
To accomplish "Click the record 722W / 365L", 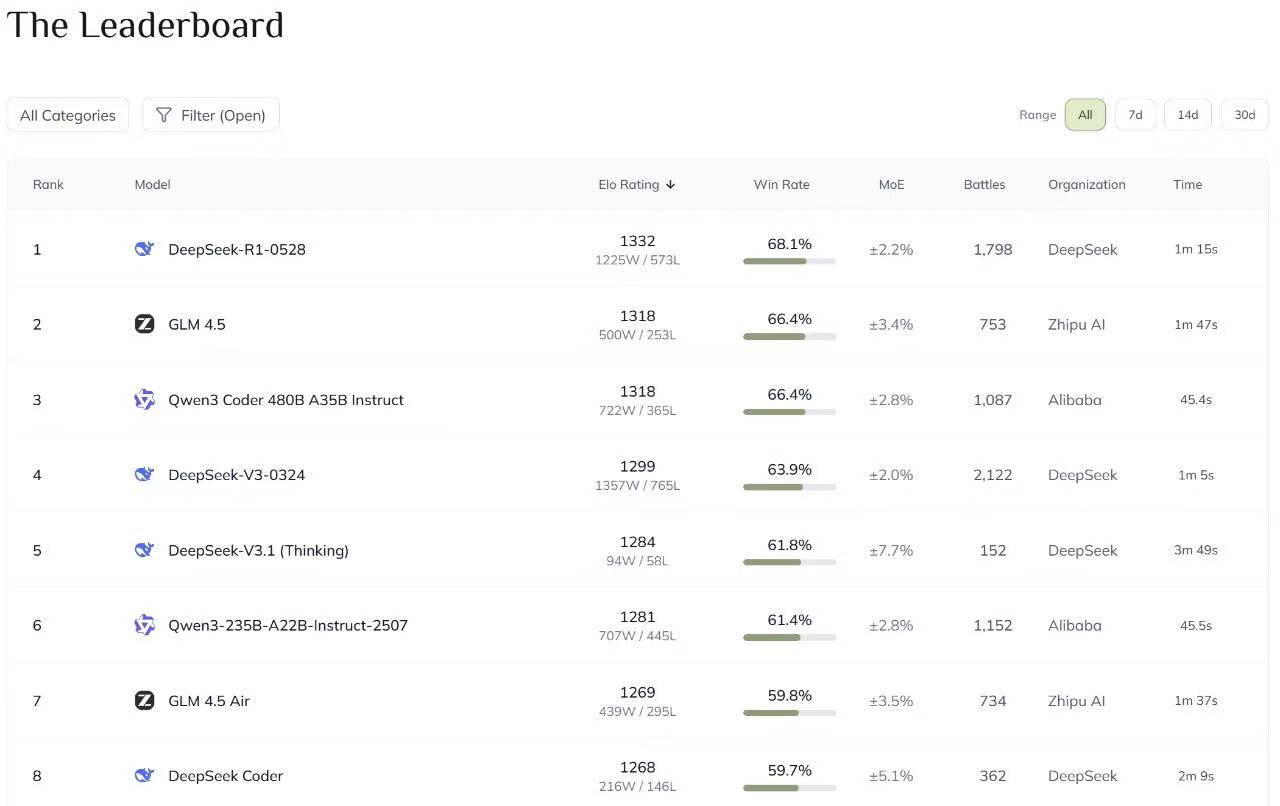I will [637, 410].
